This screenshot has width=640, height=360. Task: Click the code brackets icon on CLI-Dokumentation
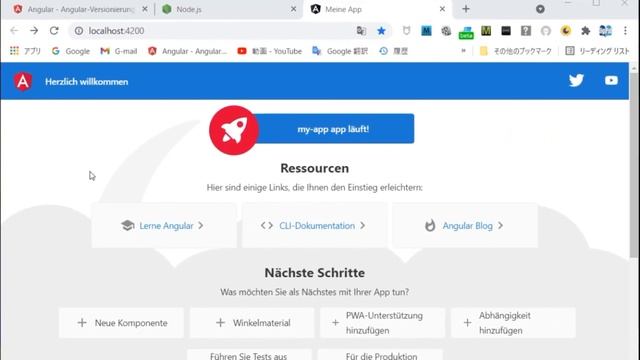[267, 225]
